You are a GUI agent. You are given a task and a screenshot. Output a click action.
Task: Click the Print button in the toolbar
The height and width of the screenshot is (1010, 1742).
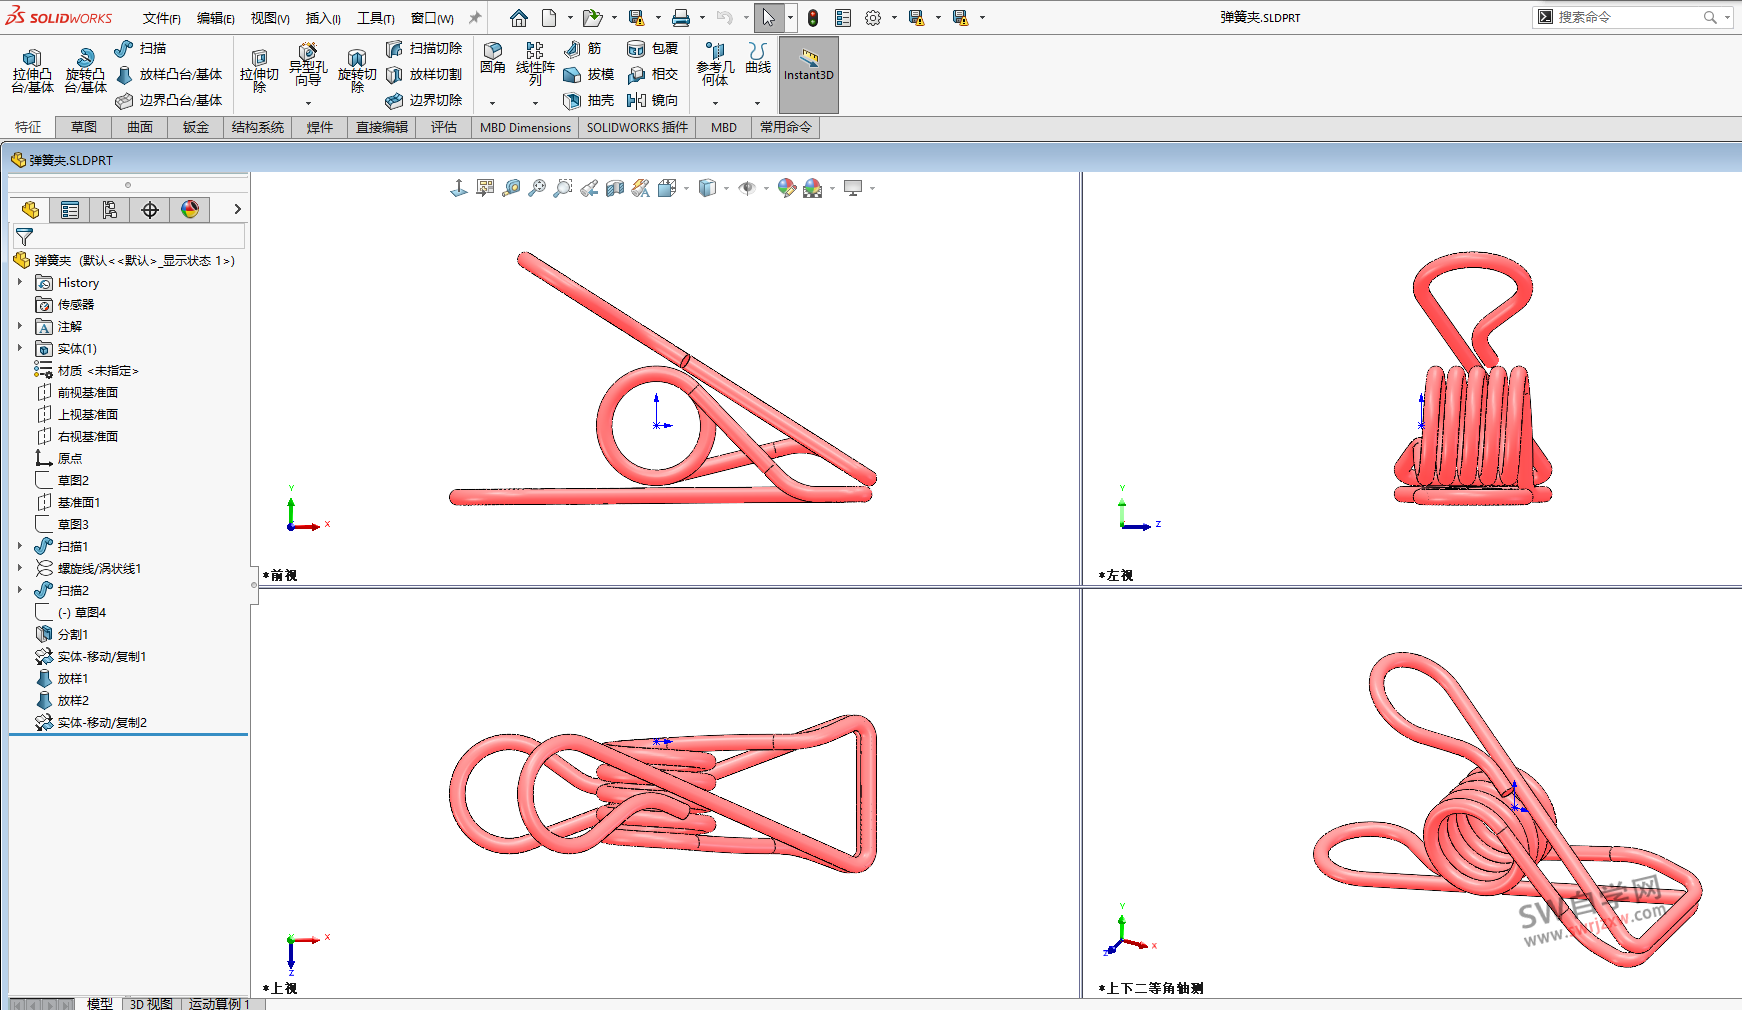tap(681, 17)
